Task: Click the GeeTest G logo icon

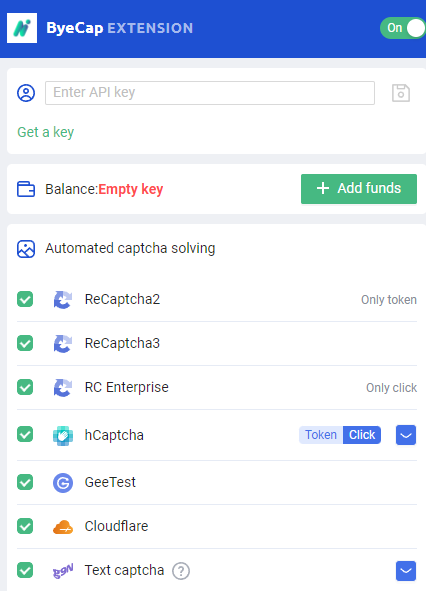Action: (x=63, y=483)
